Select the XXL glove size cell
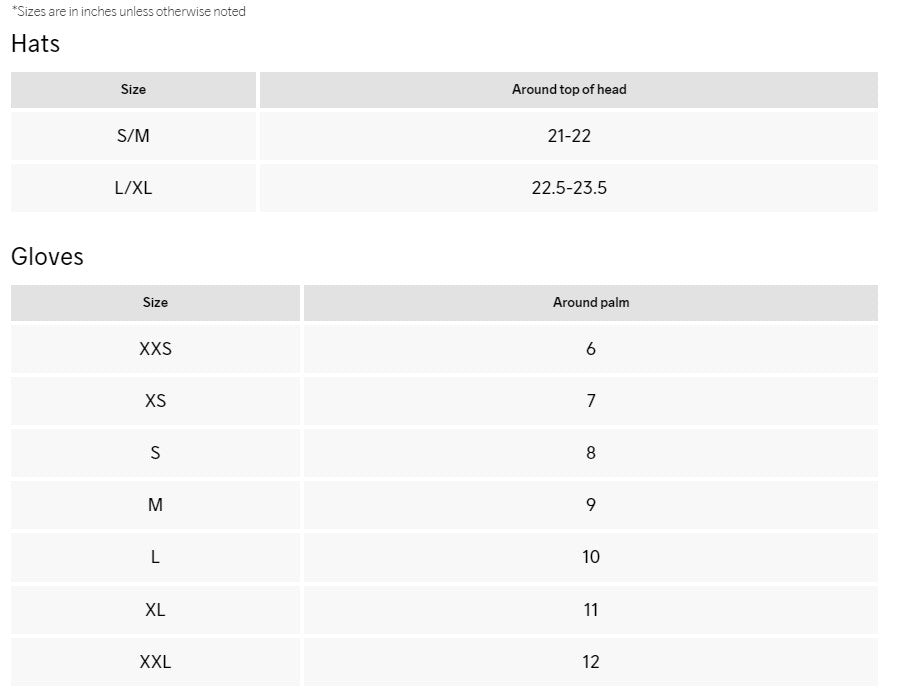This screenshot has height=694, width=902. coord(155,661)
